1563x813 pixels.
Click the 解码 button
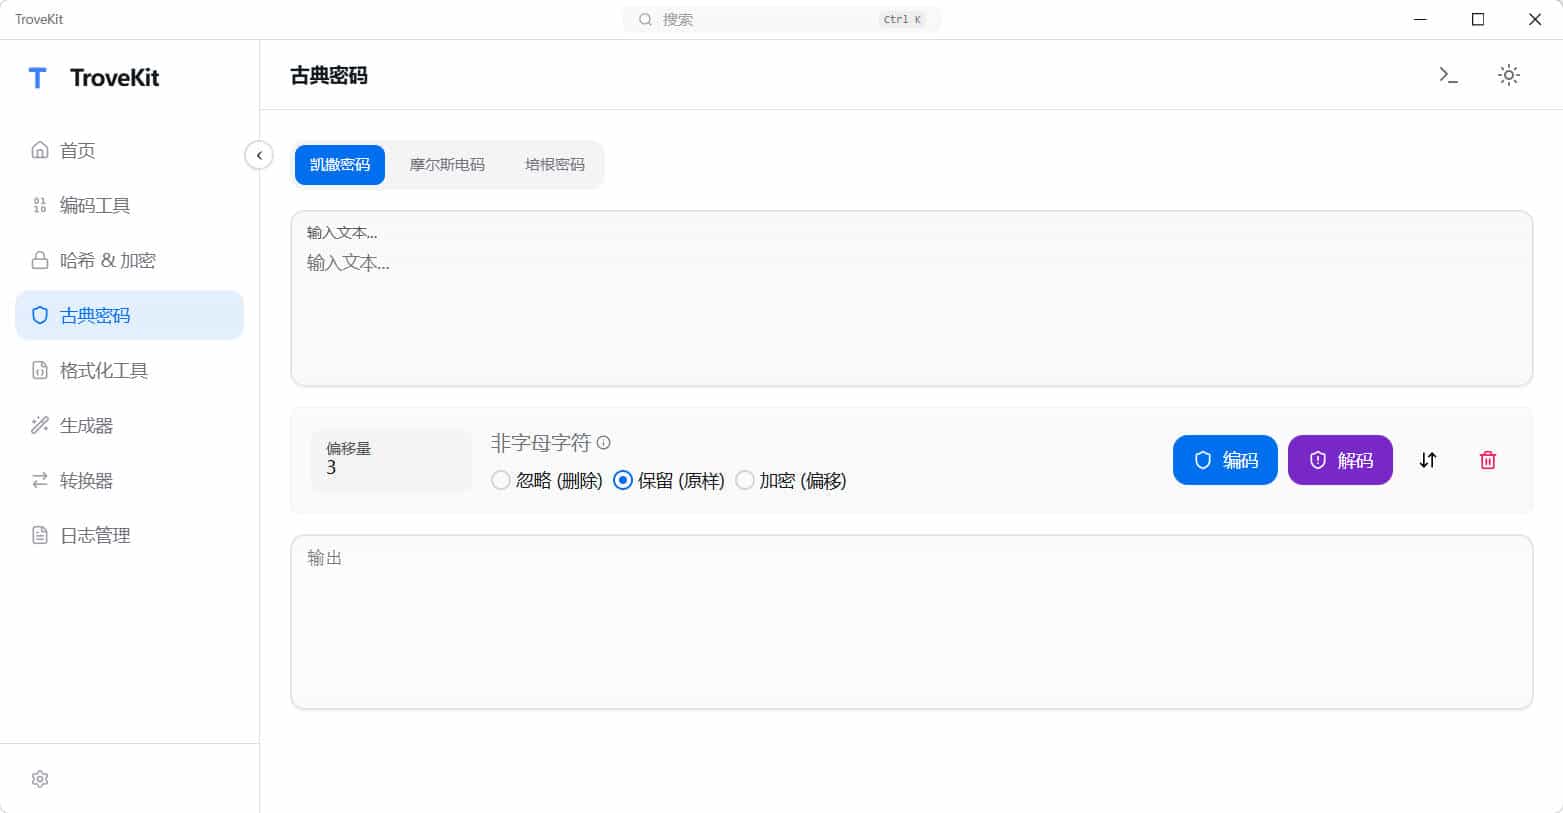tap(1340, 460)
